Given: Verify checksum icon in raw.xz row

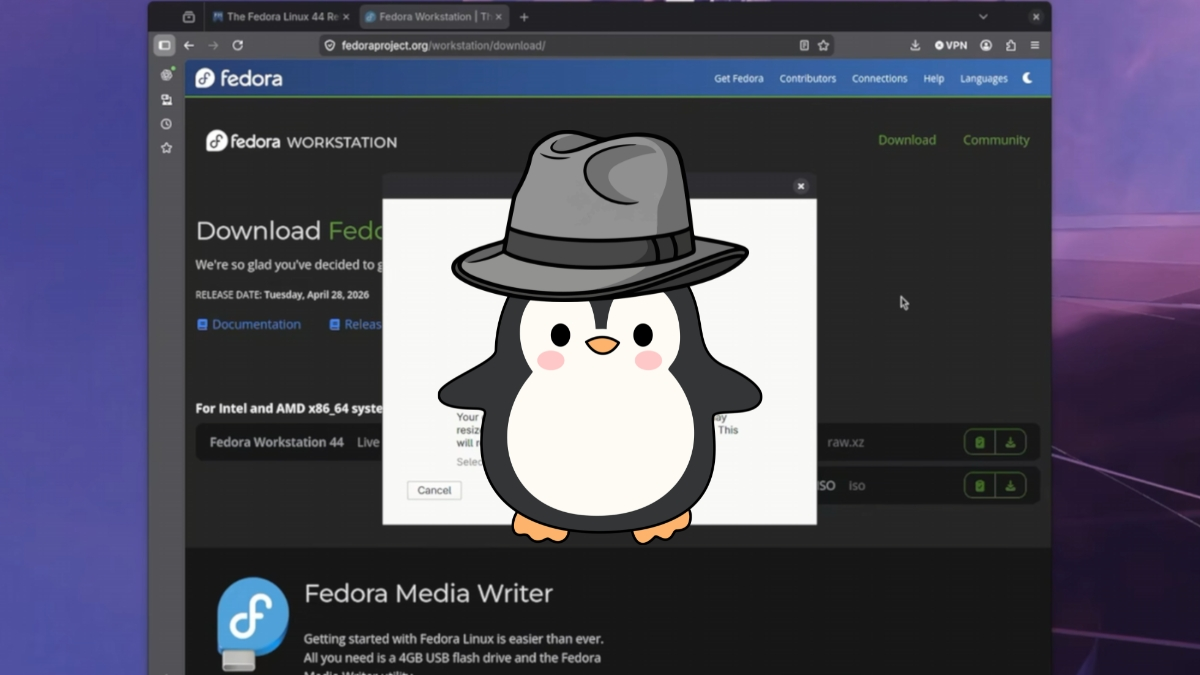Looking at the screenshot, I should pos(979,442).
